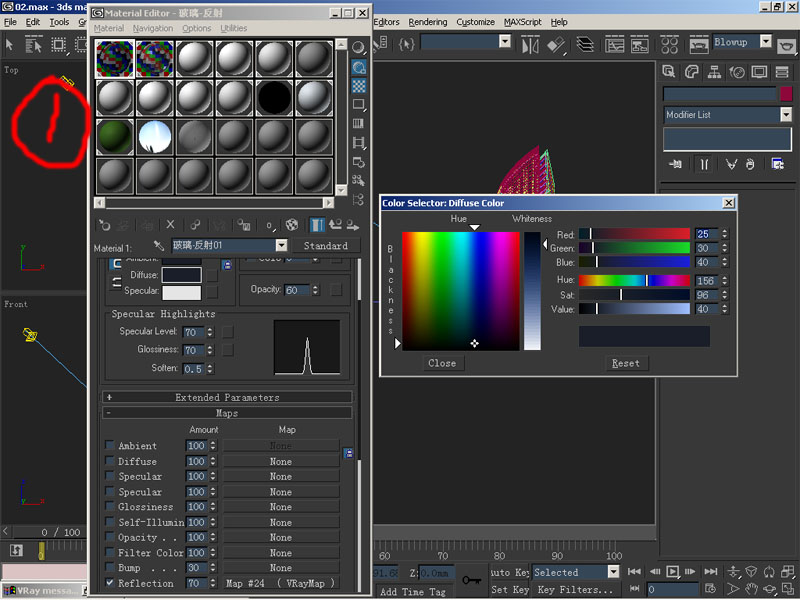Click the Show Map in Viewport cube icon
The width and height of the screenshot is (800, 600).
pos(292,225)
